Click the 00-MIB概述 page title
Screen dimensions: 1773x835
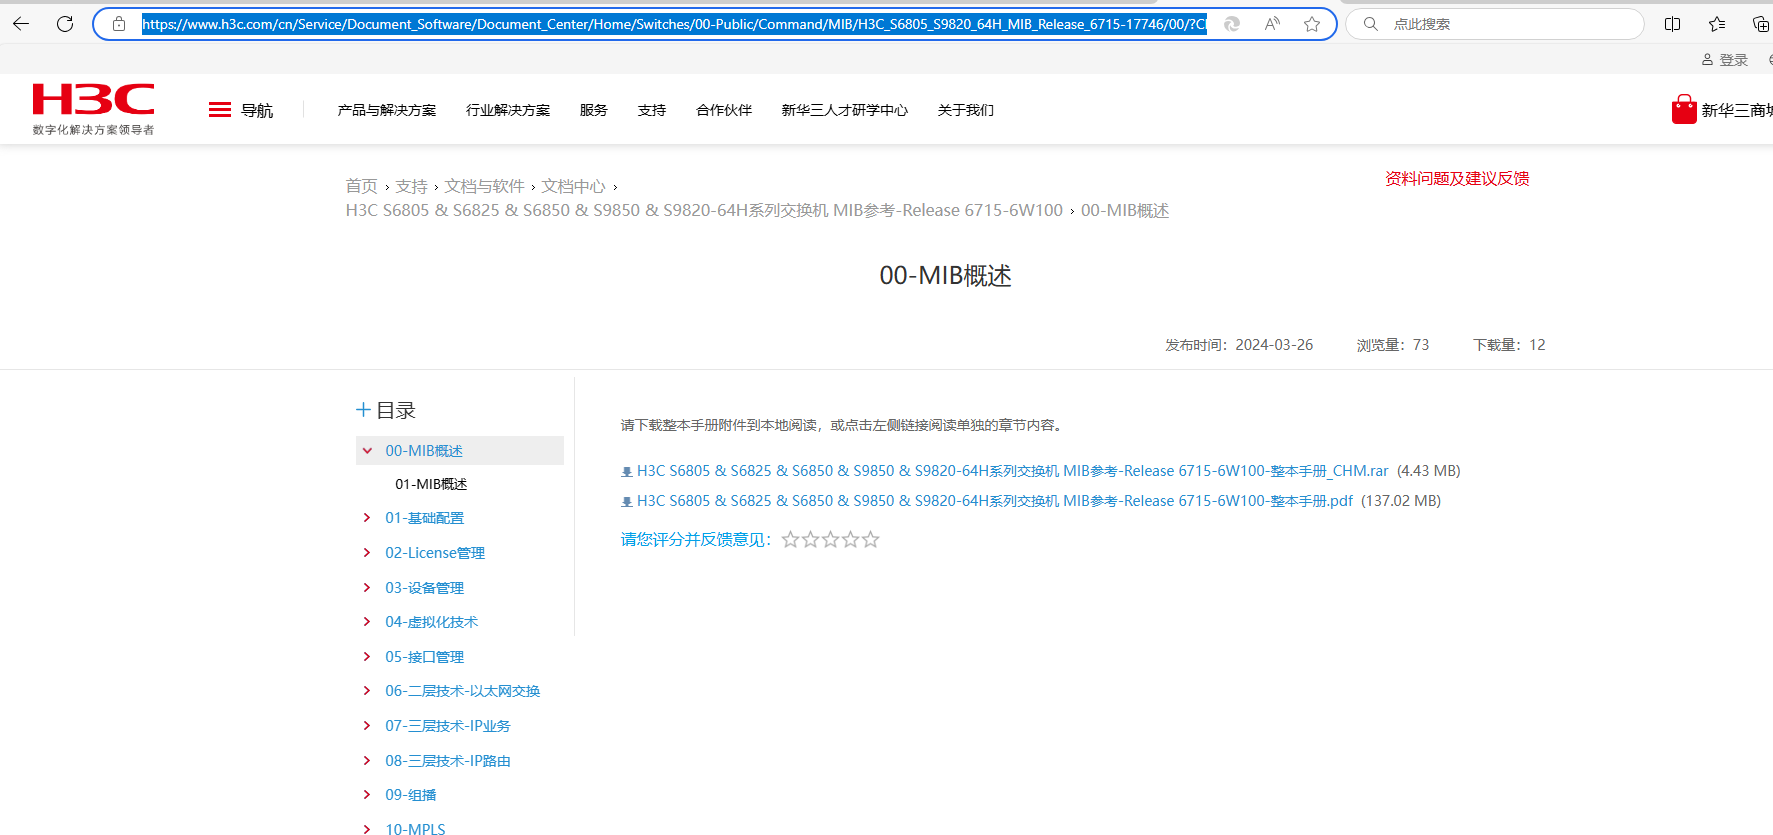click(946, 276)
